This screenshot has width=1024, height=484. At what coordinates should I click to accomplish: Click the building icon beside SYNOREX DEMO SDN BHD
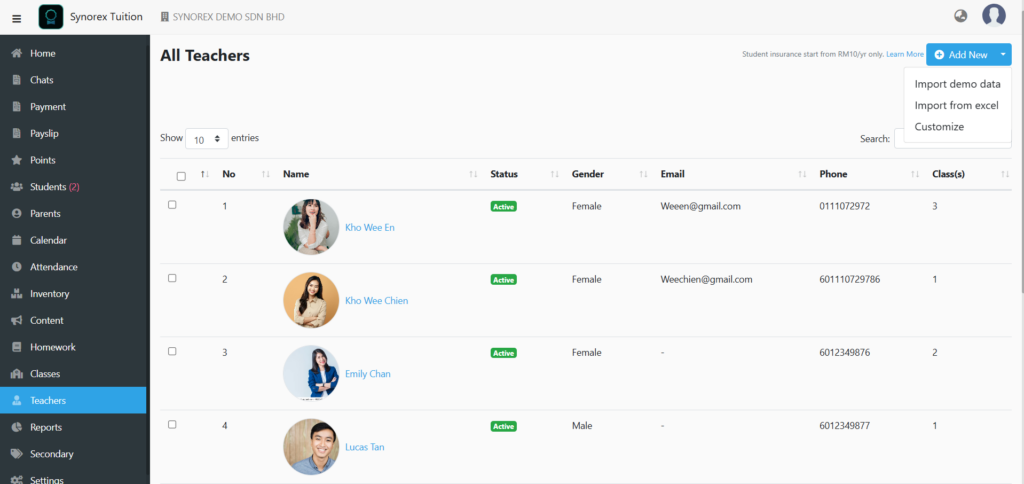coord(165,17)
